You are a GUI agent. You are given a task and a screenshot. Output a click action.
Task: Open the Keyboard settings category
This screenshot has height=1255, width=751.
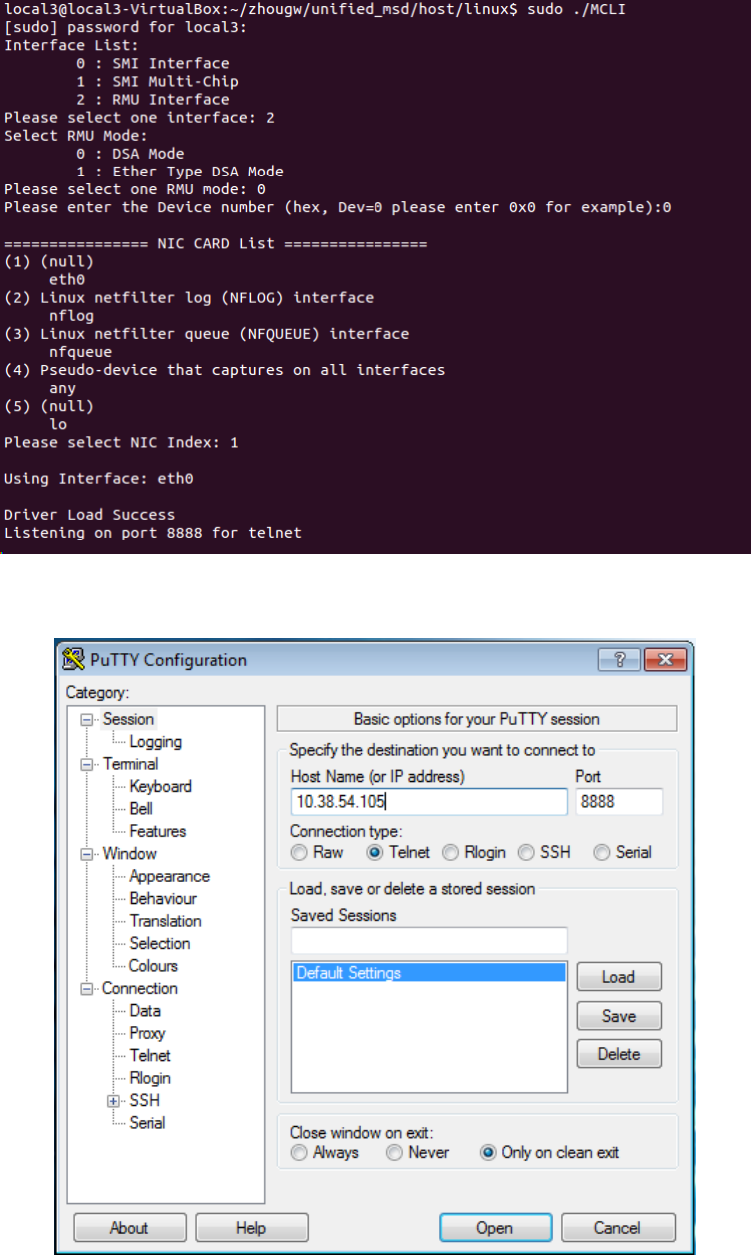coord(160,787)
